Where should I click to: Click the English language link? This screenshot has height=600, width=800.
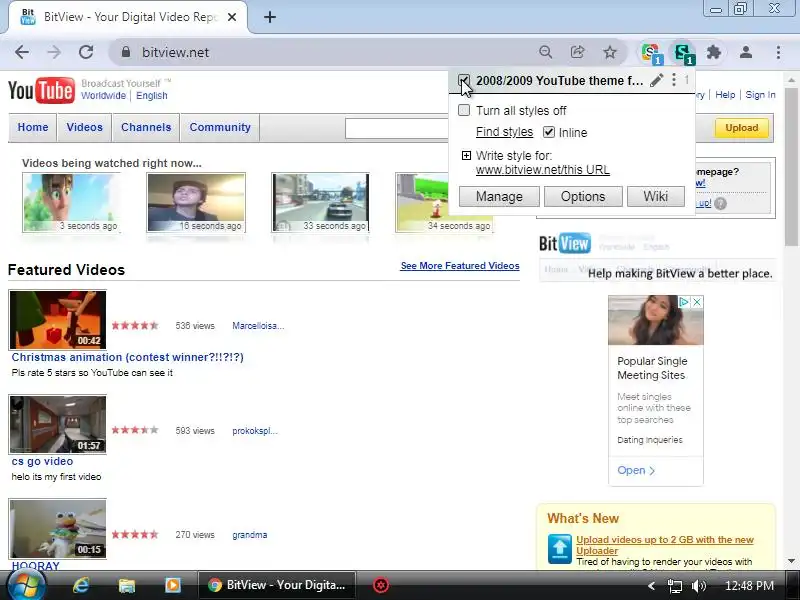coord(152,95)
